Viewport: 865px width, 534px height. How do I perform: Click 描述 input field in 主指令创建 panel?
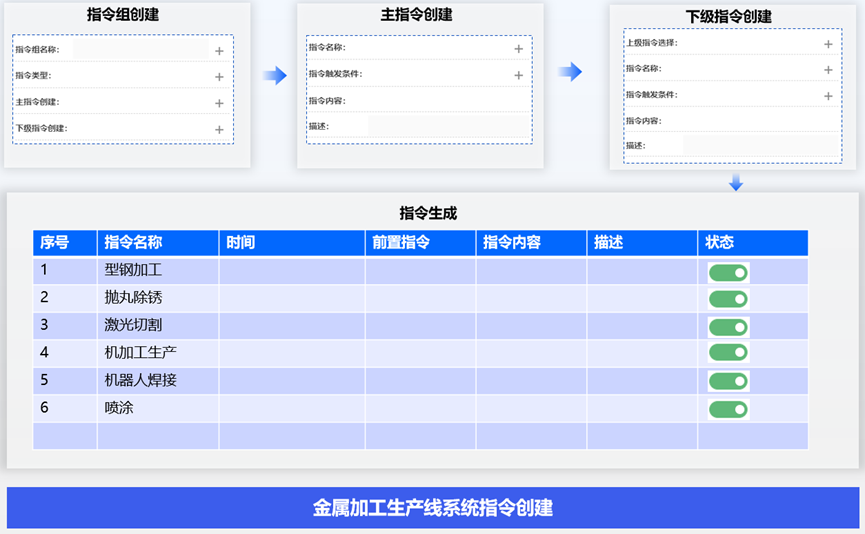(447, 126)
